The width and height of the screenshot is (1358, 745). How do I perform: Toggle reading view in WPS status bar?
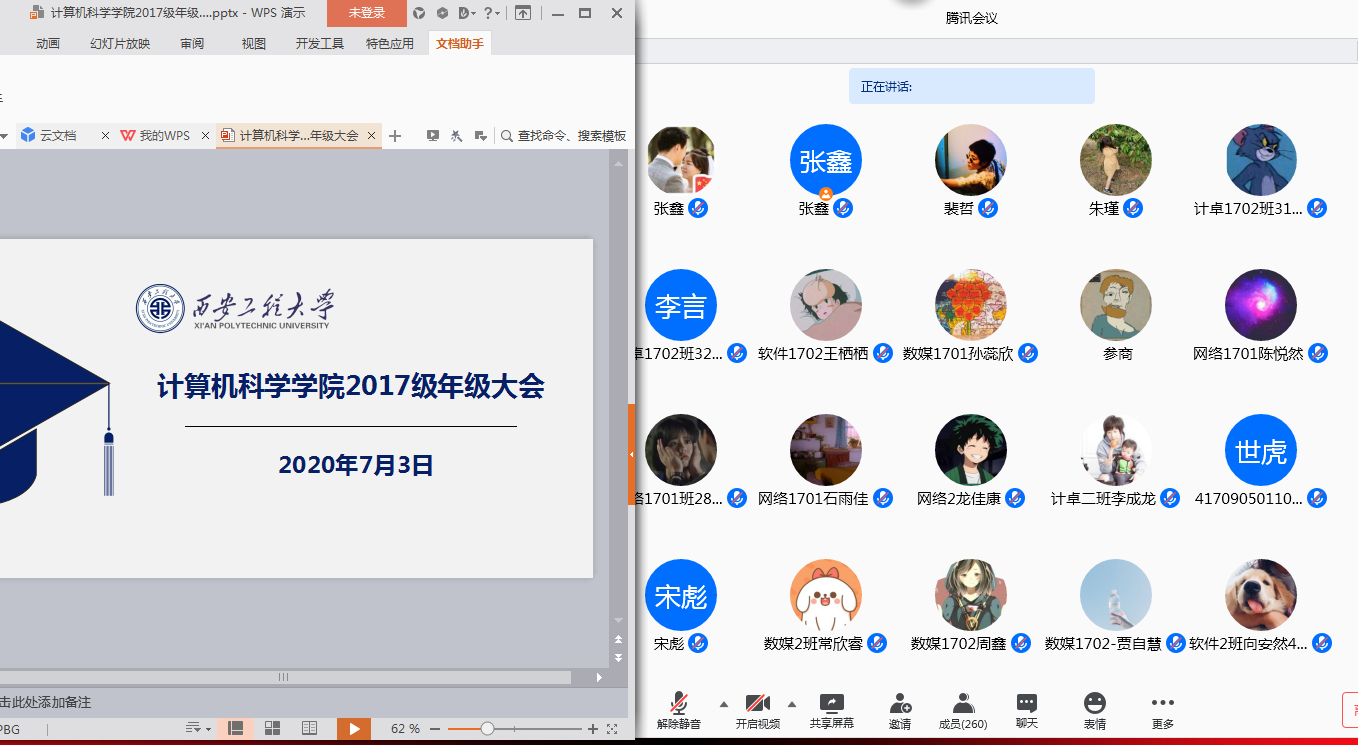310,729
